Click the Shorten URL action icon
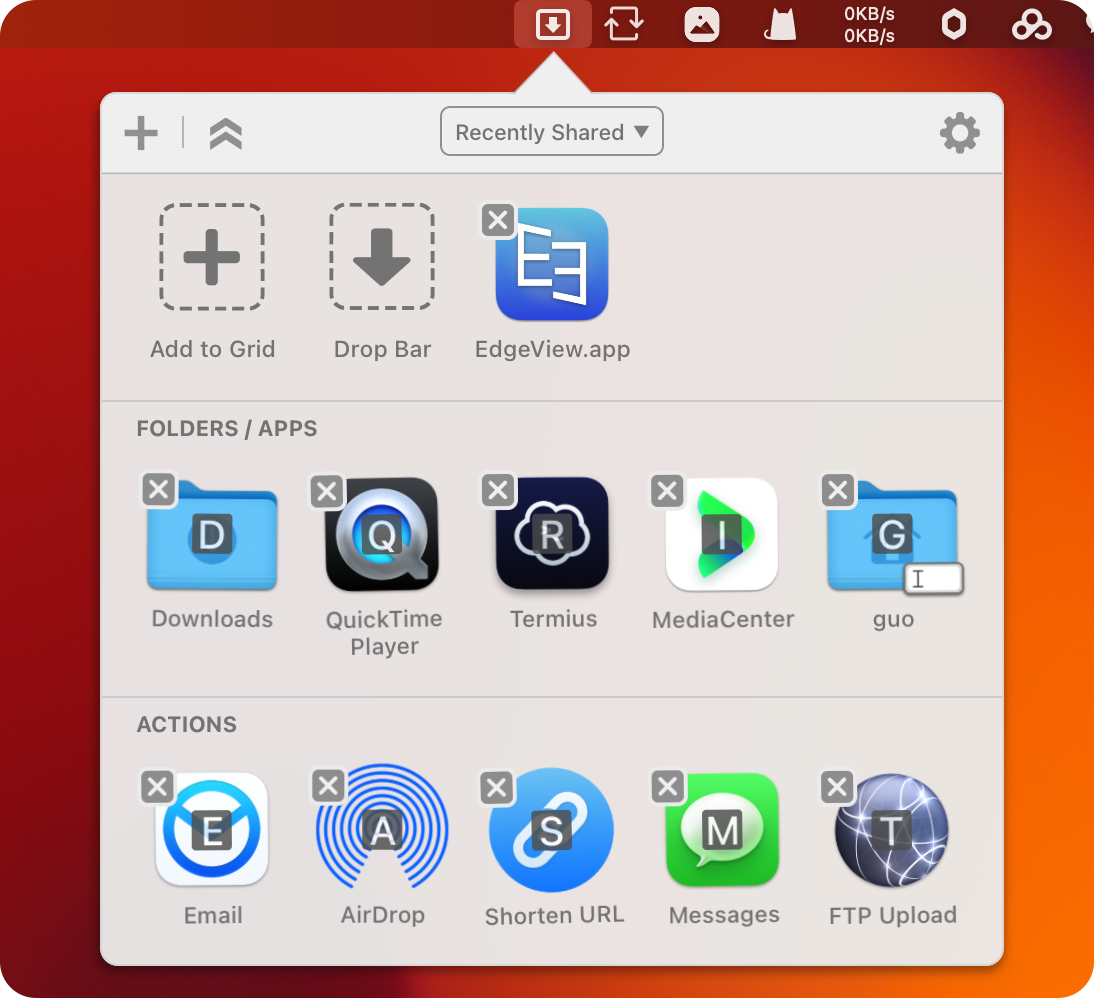 click(x=551, y=831)
